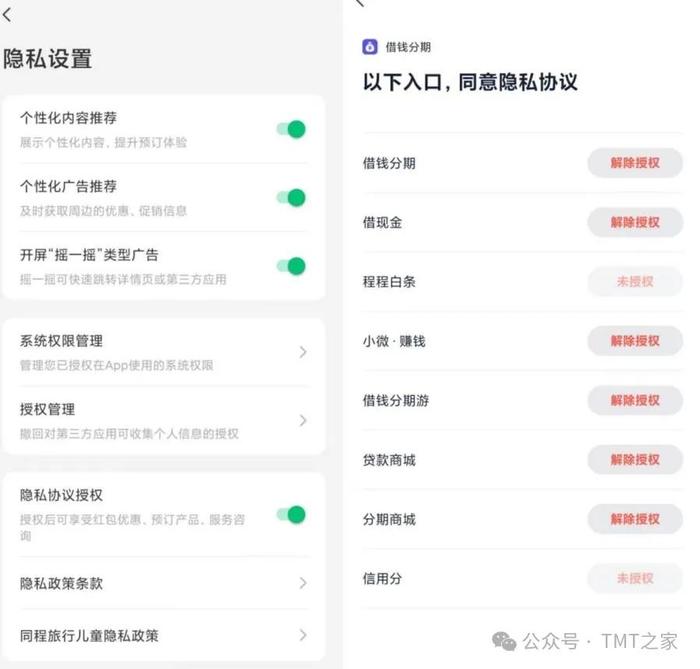Select the 个性化内容推荐 label
This screenshot has height=669, width=700.
pyautogui.click(x=68, y=118)
